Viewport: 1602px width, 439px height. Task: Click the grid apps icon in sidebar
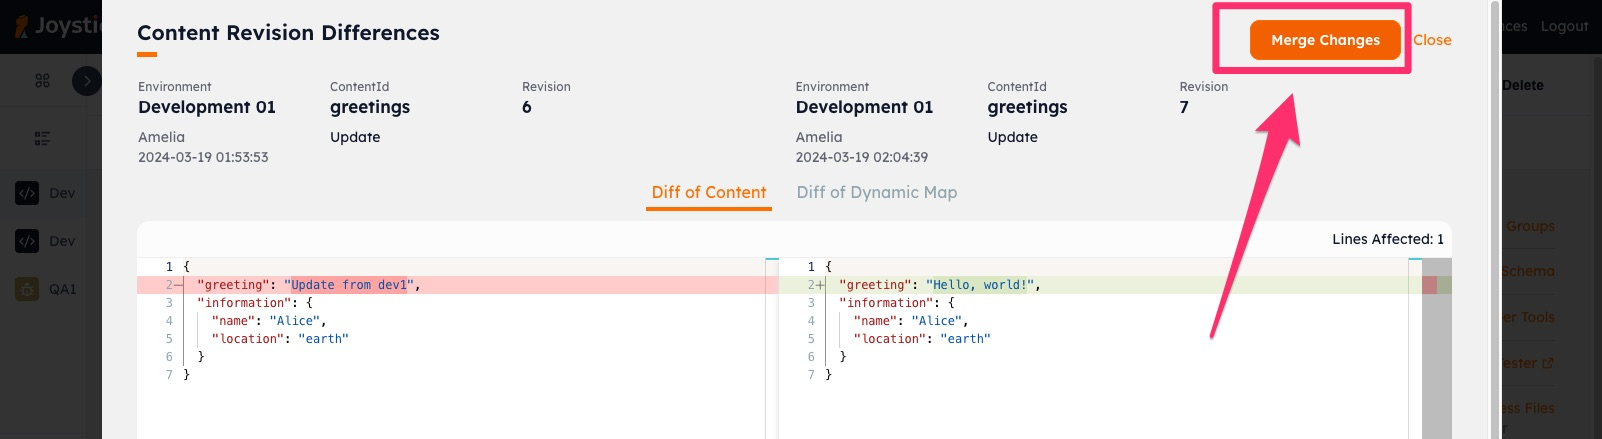[x=42, y=80]
